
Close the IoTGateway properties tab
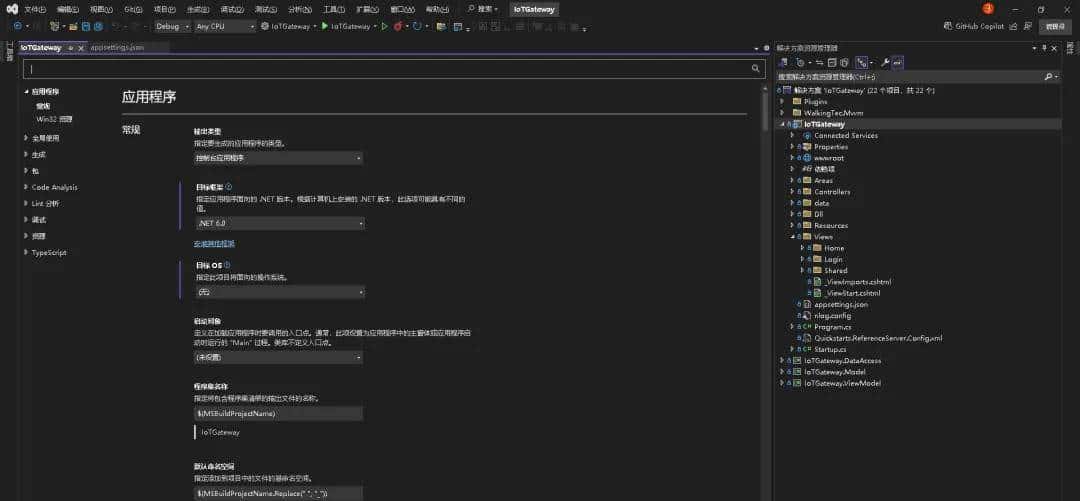coord(81,48)
